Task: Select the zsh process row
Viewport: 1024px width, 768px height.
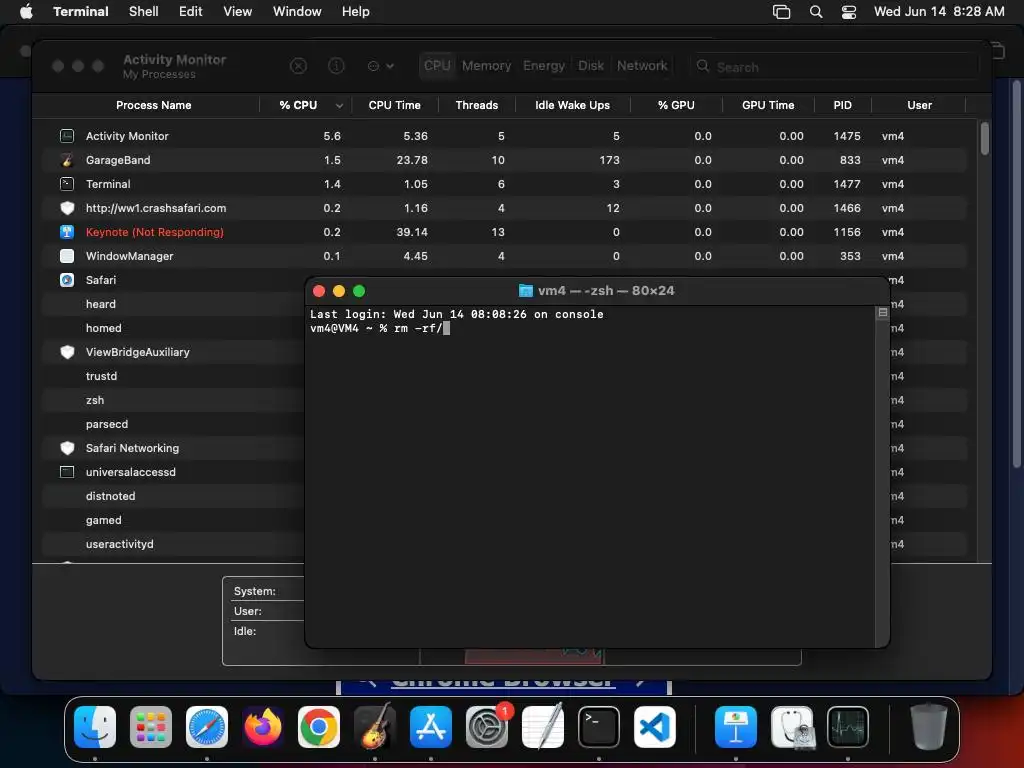Action: (174, 400)
